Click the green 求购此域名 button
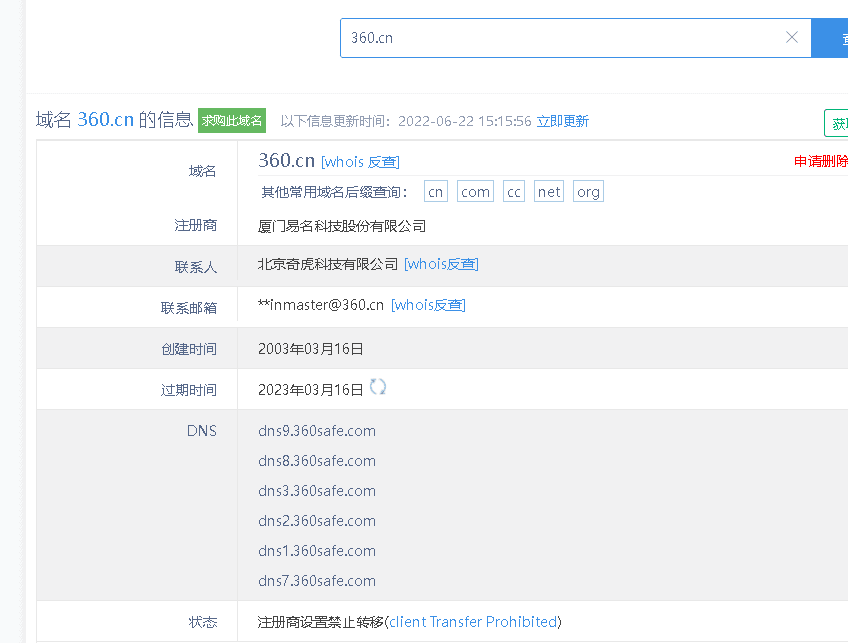The width and height of the screenshot is (848, 643). click(x=232, y=121)
